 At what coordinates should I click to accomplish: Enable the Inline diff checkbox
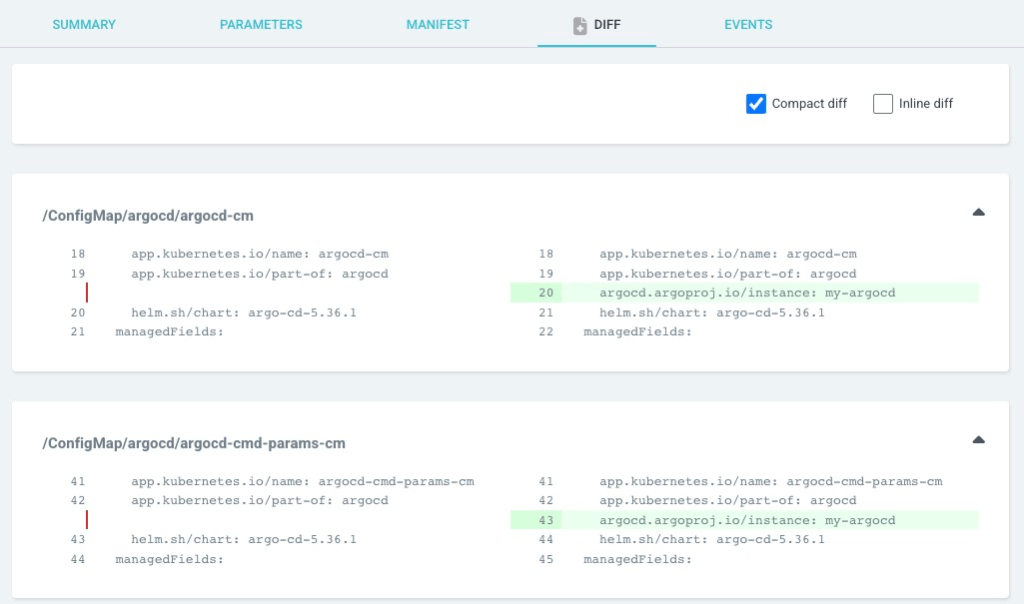point(882,104)
